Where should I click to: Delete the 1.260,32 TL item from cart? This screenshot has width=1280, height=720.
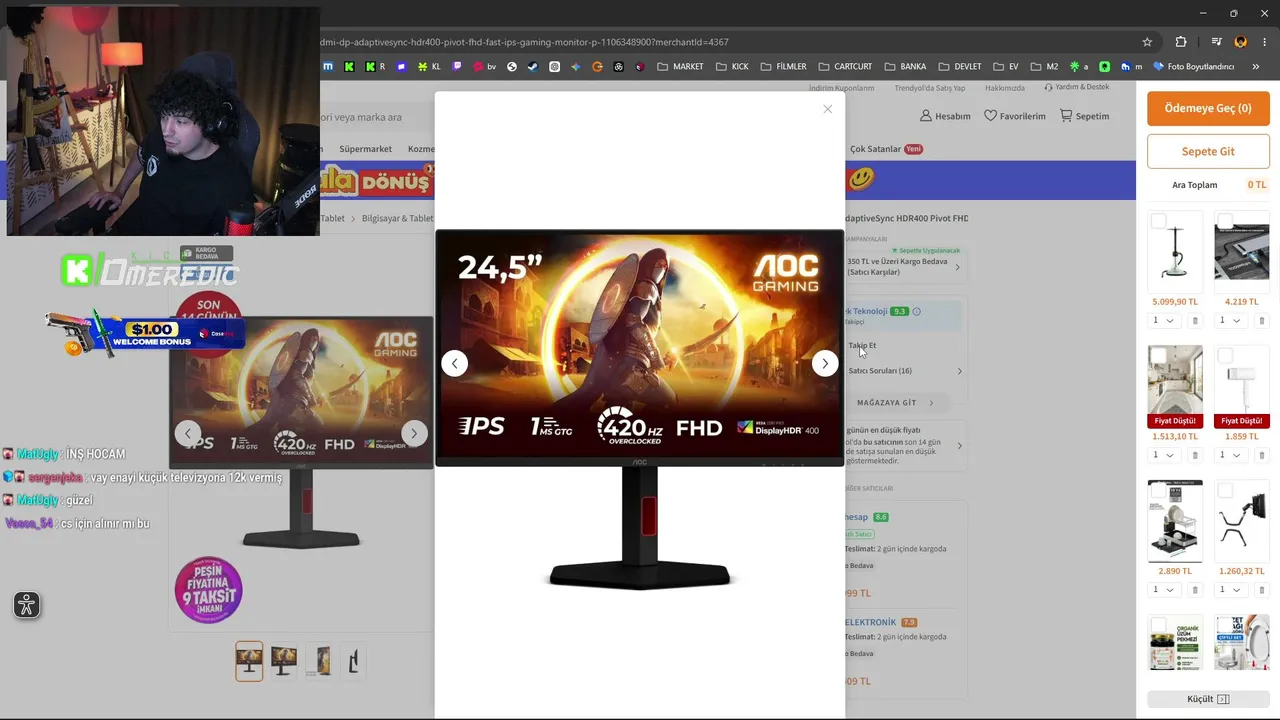click(1262, 590)
